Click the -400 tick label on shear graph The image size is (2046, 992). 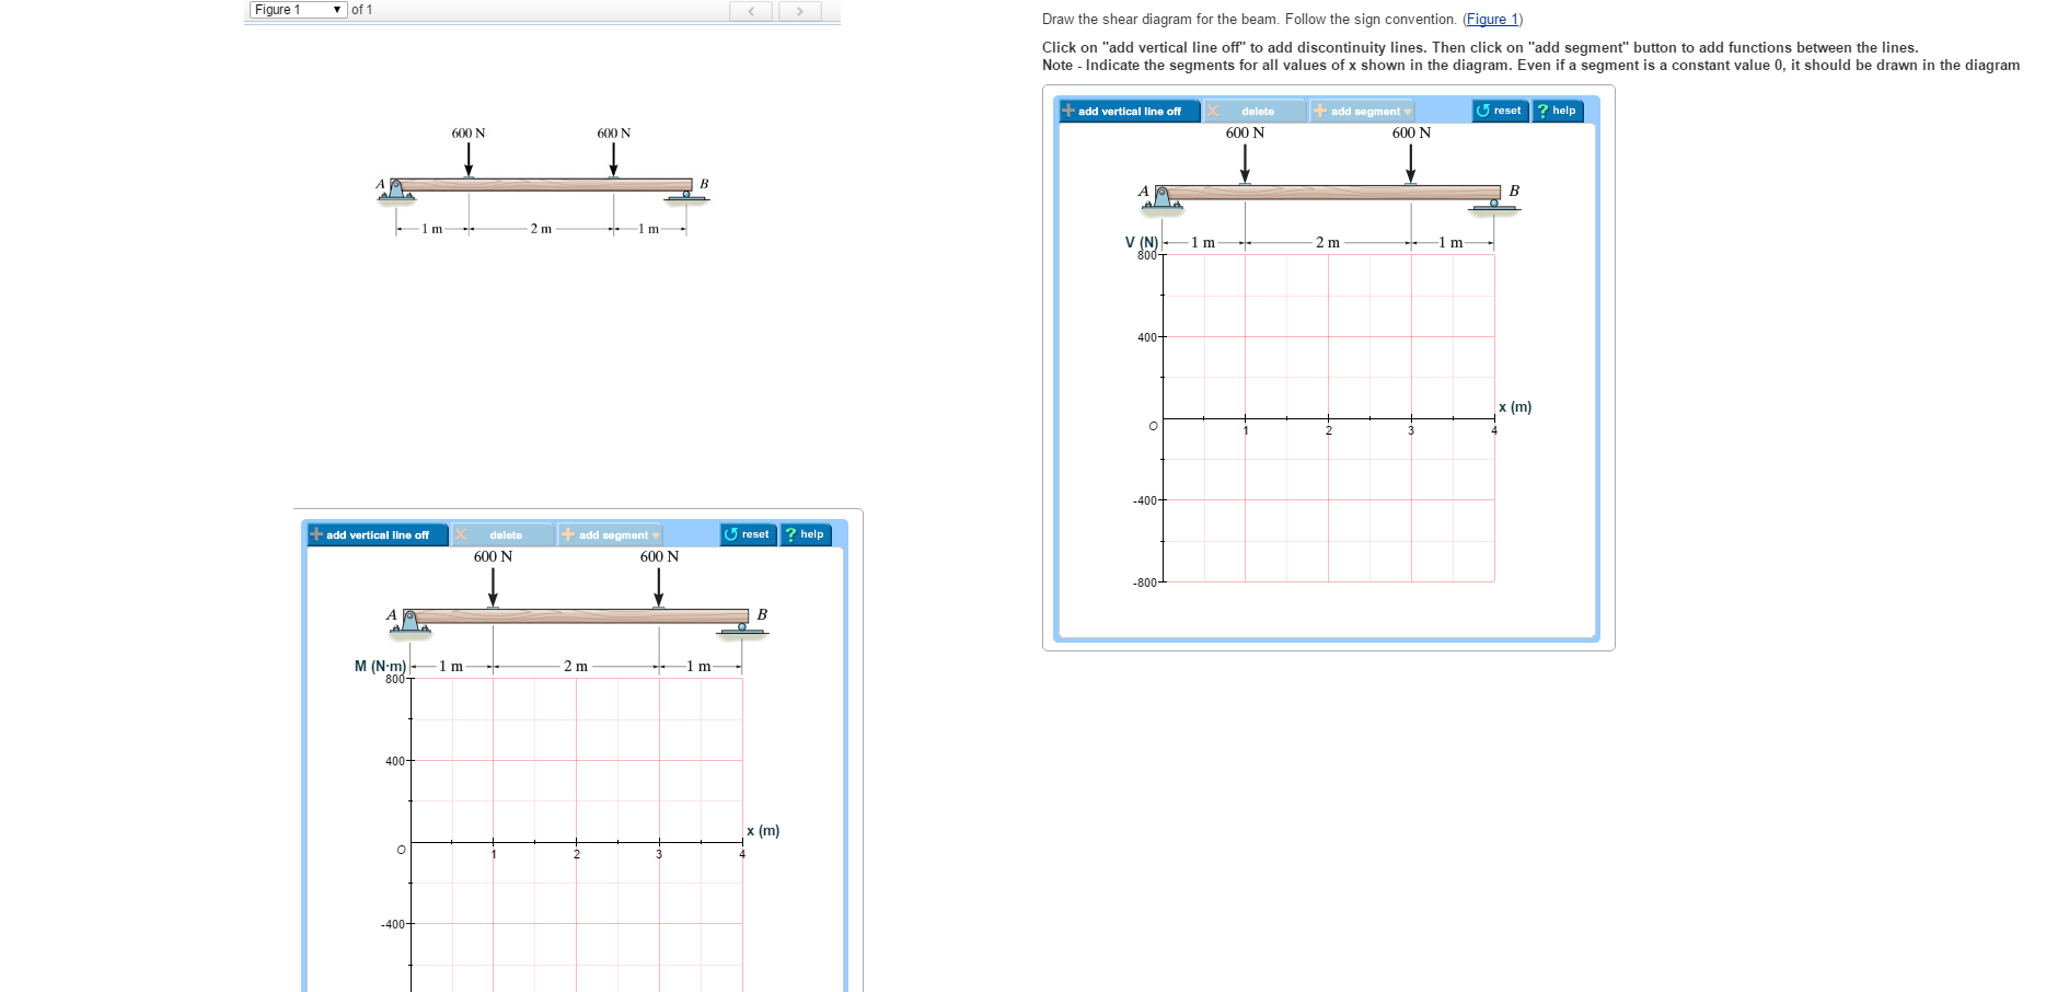click(1145, 500)
